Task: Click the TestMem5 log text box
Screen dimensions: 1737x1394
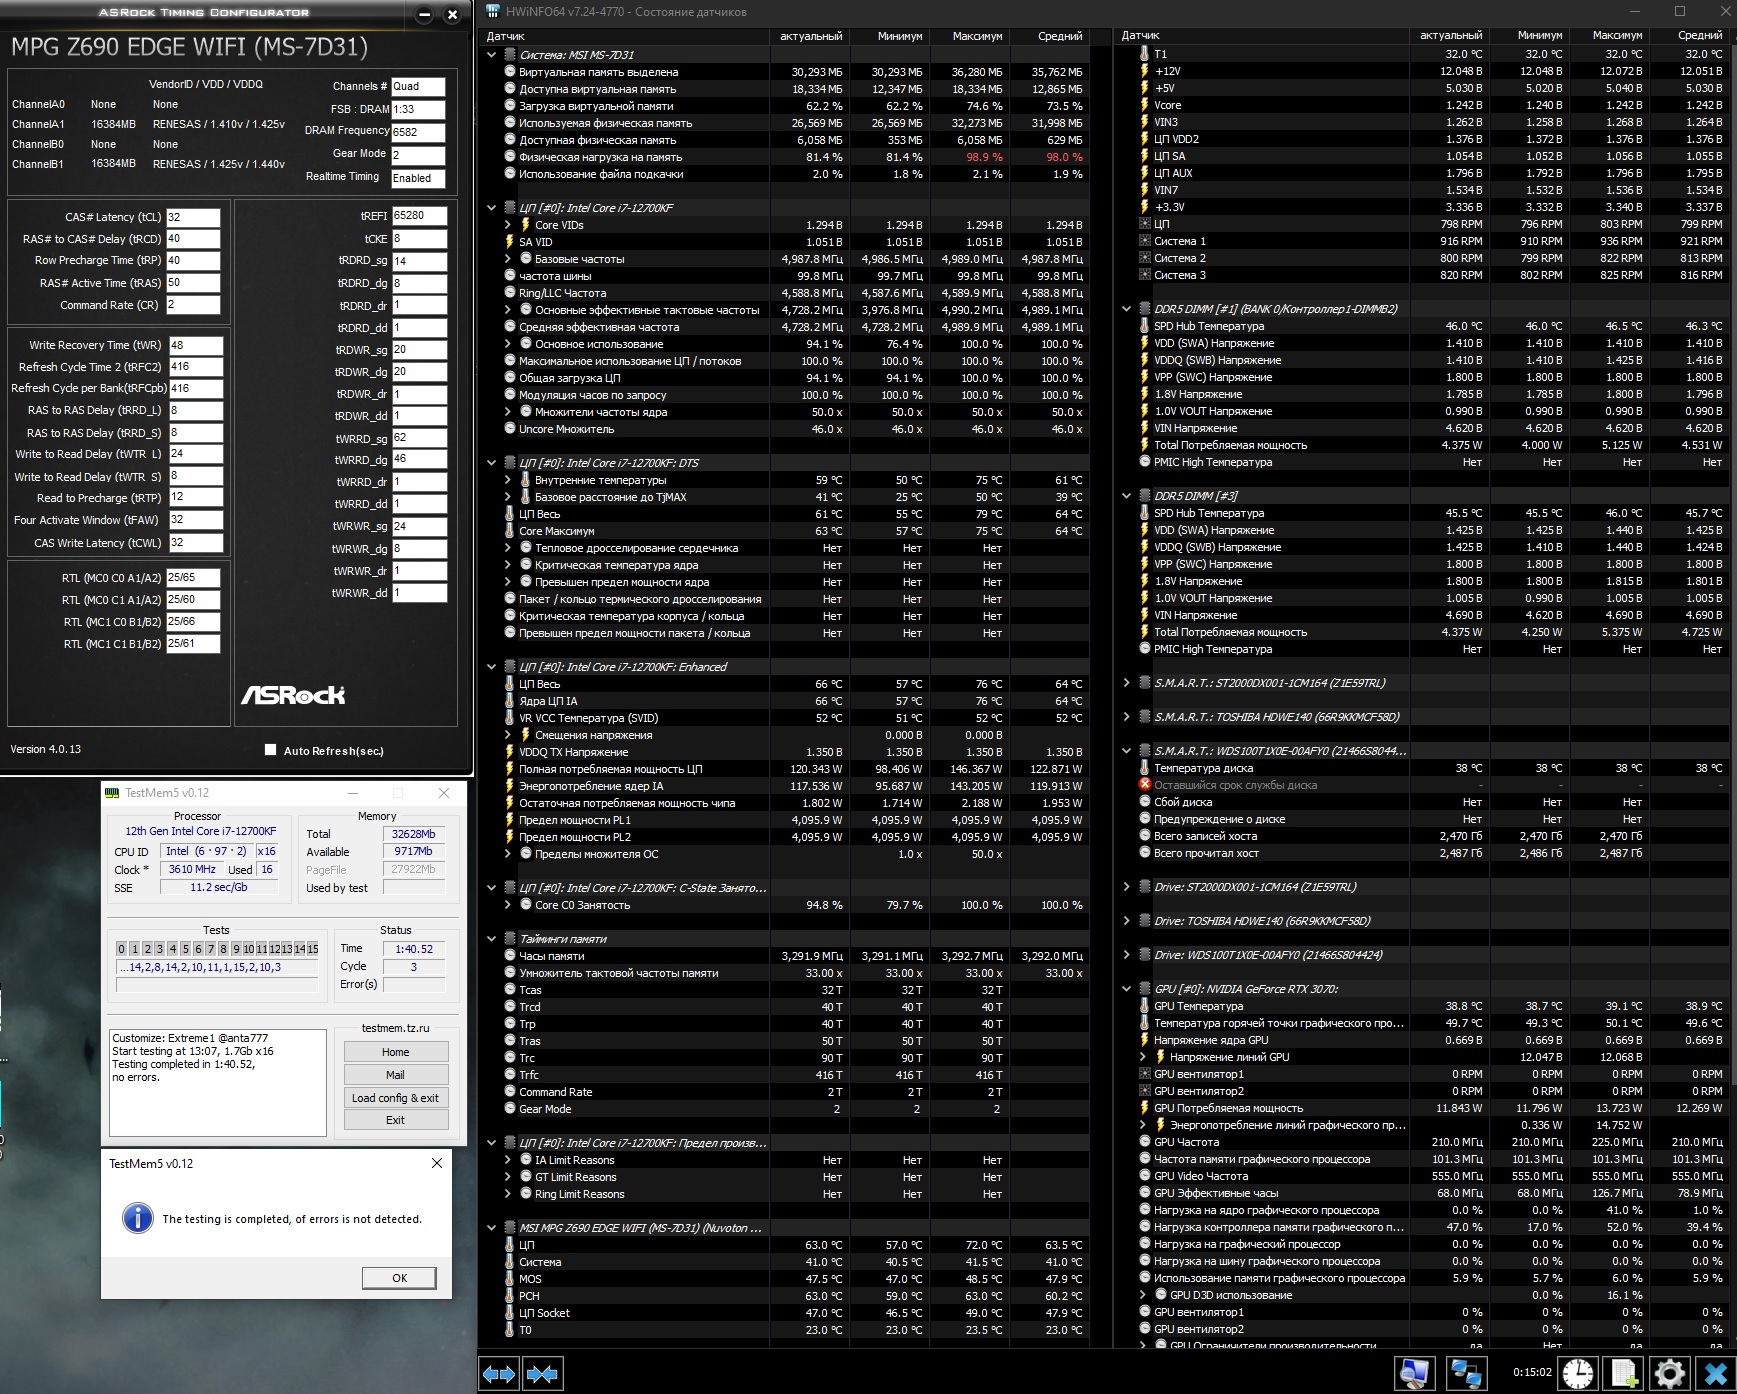Action: (218, 1082)
